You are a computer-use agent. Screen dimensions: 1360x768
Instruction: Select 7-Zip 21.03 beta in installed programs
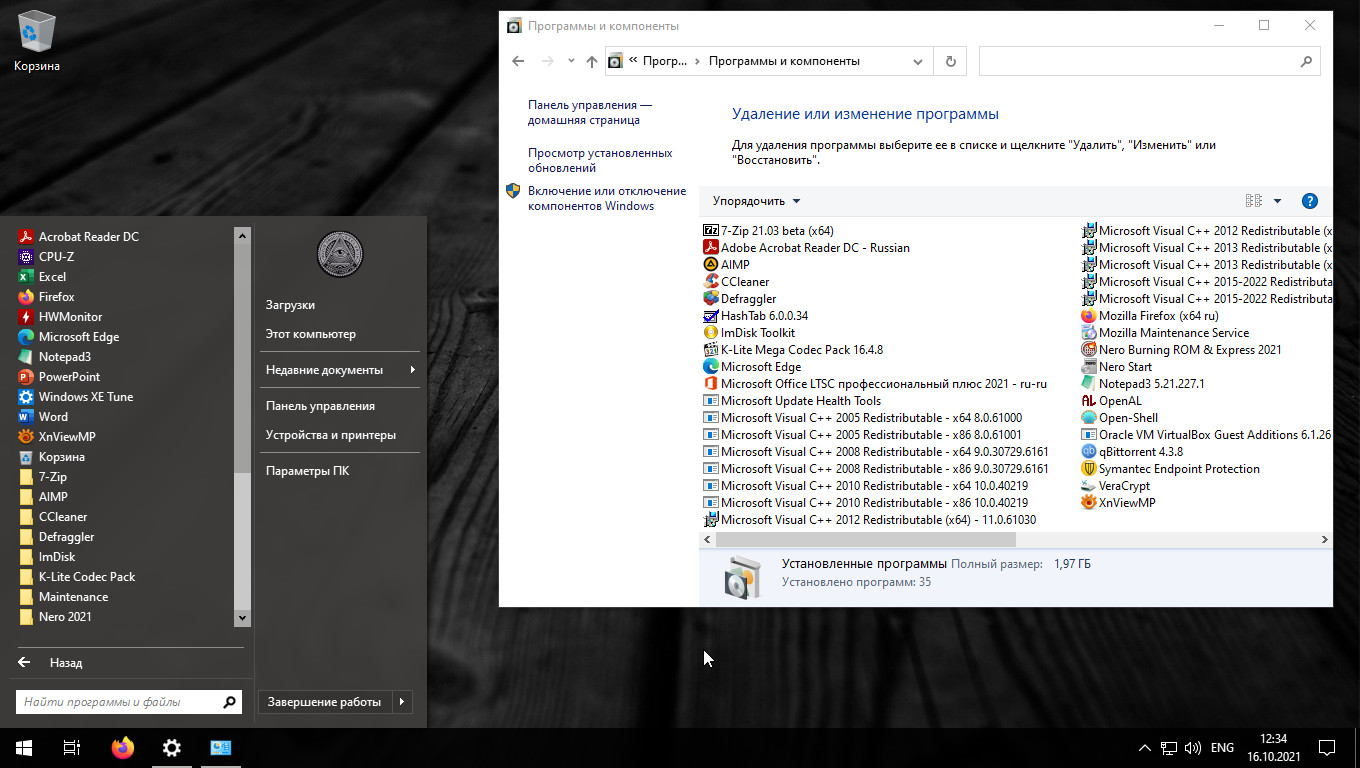(769, 231)
